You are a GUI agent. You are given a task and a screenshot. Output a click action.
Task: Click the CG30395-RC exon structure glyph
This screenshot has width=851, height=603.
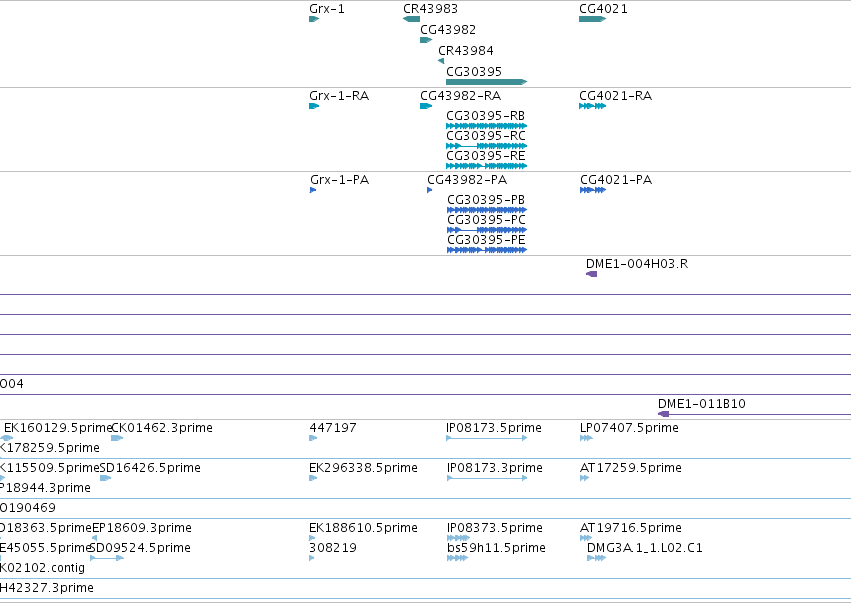[486, 146]
